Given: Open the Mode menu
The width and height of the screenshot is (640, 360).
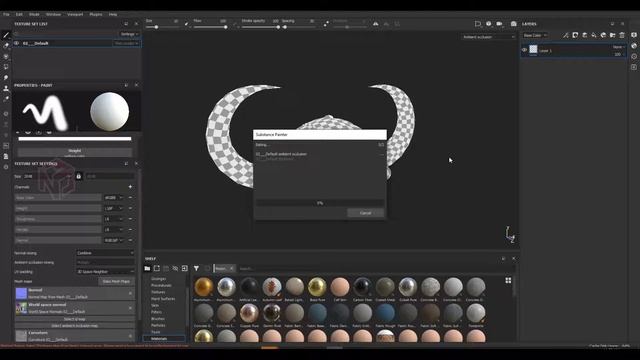Looking at the screenshot, I should point(34,14).
